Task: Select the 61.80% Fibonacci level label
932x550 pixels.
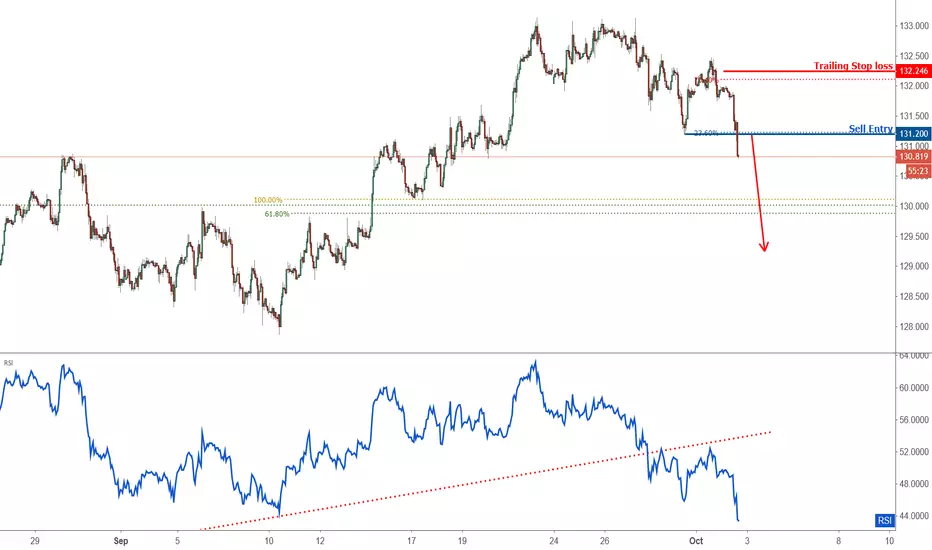Action: coord(277,213)
